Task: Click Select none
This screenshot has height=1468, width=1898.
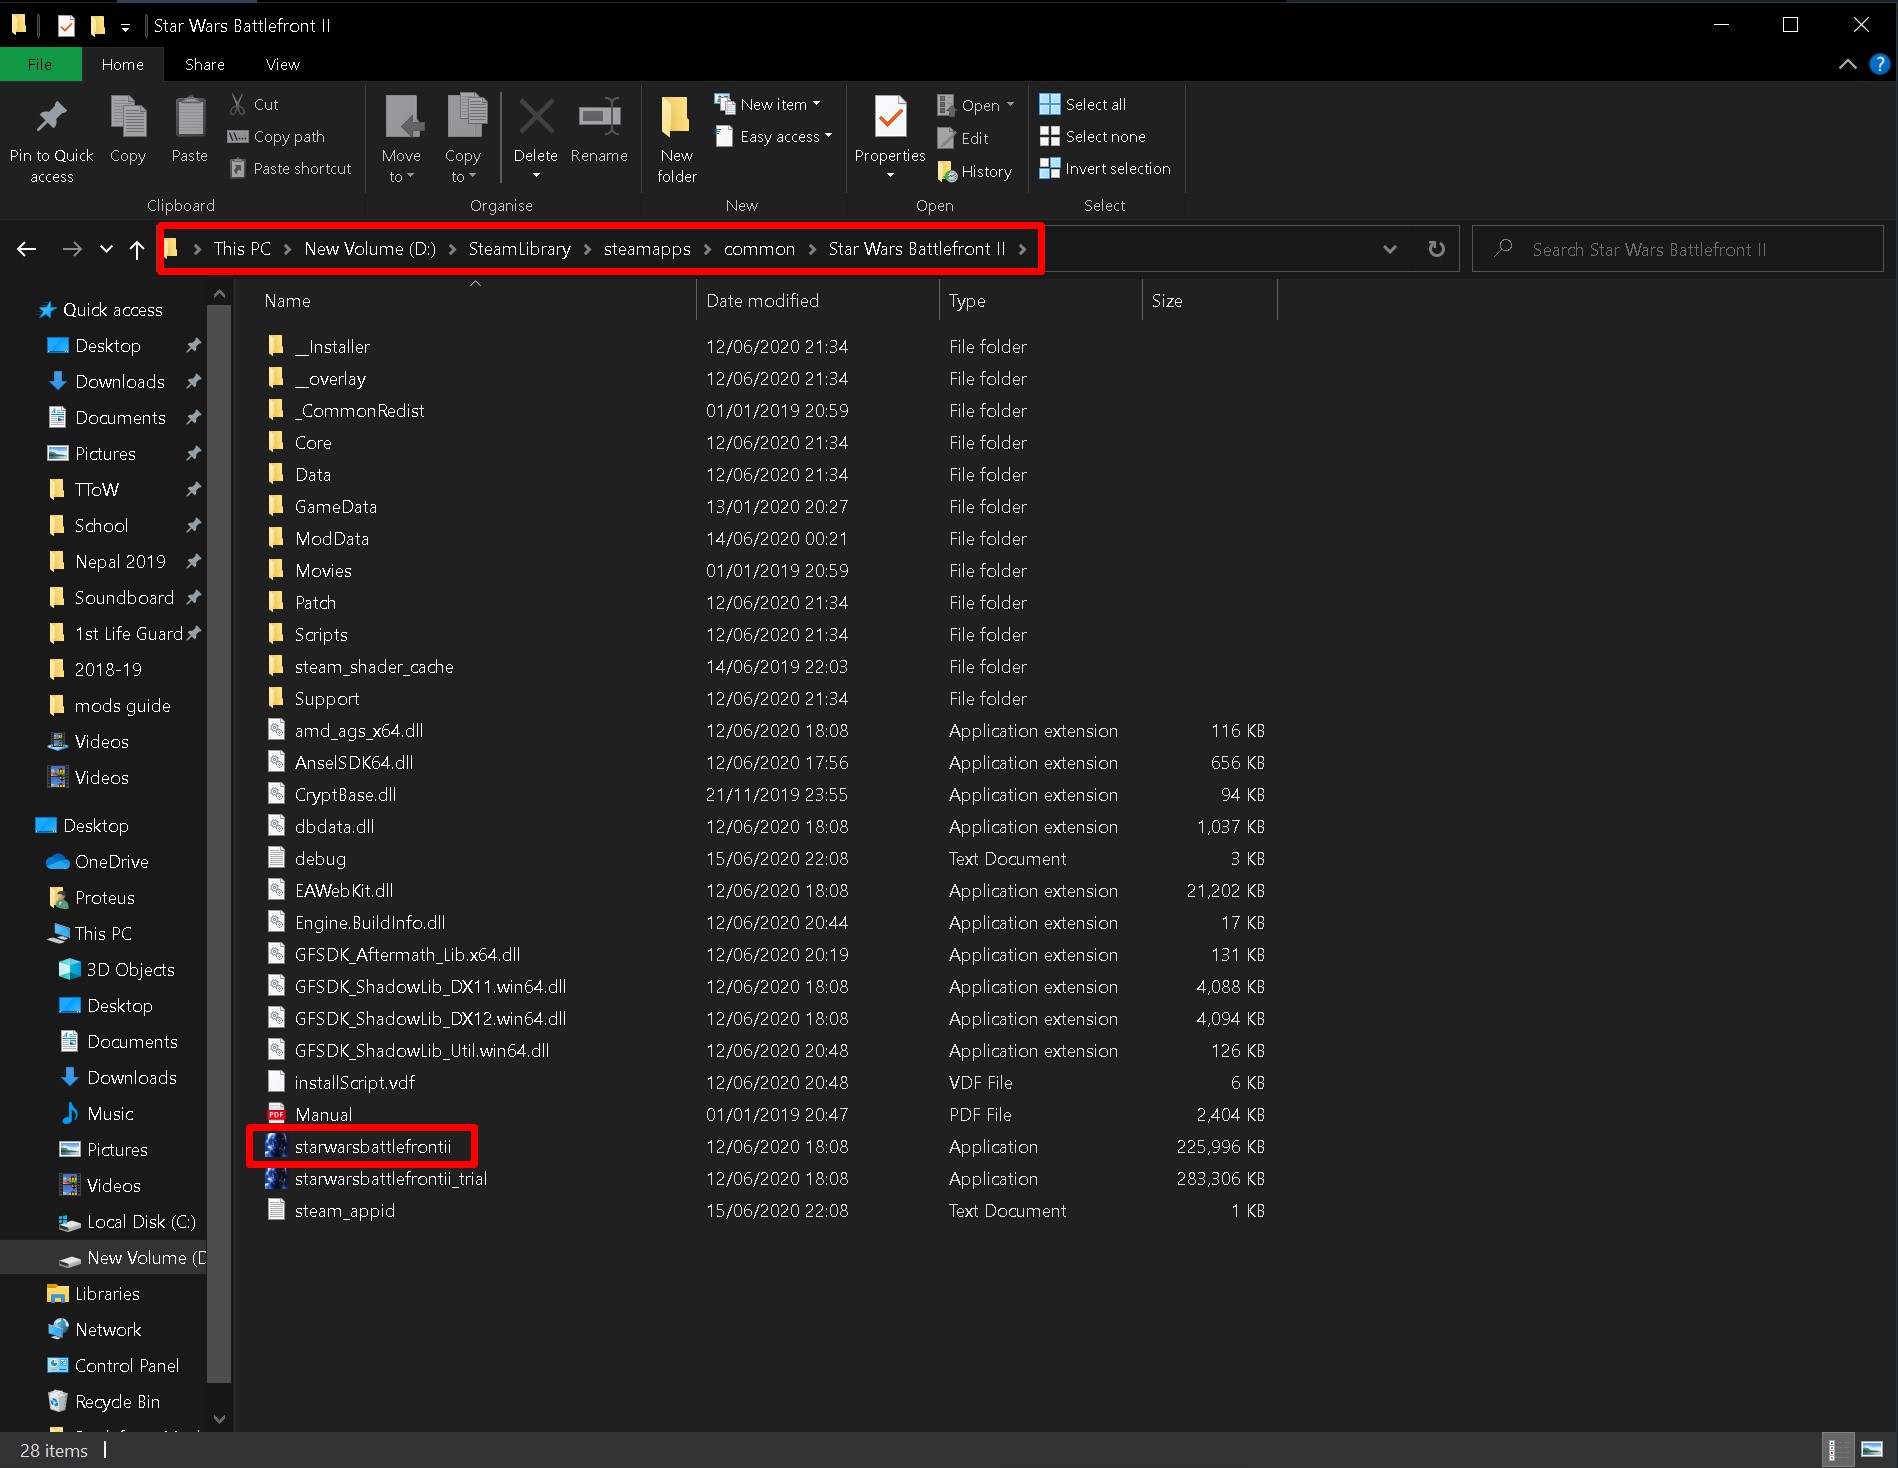Action: pos(1093,136)
